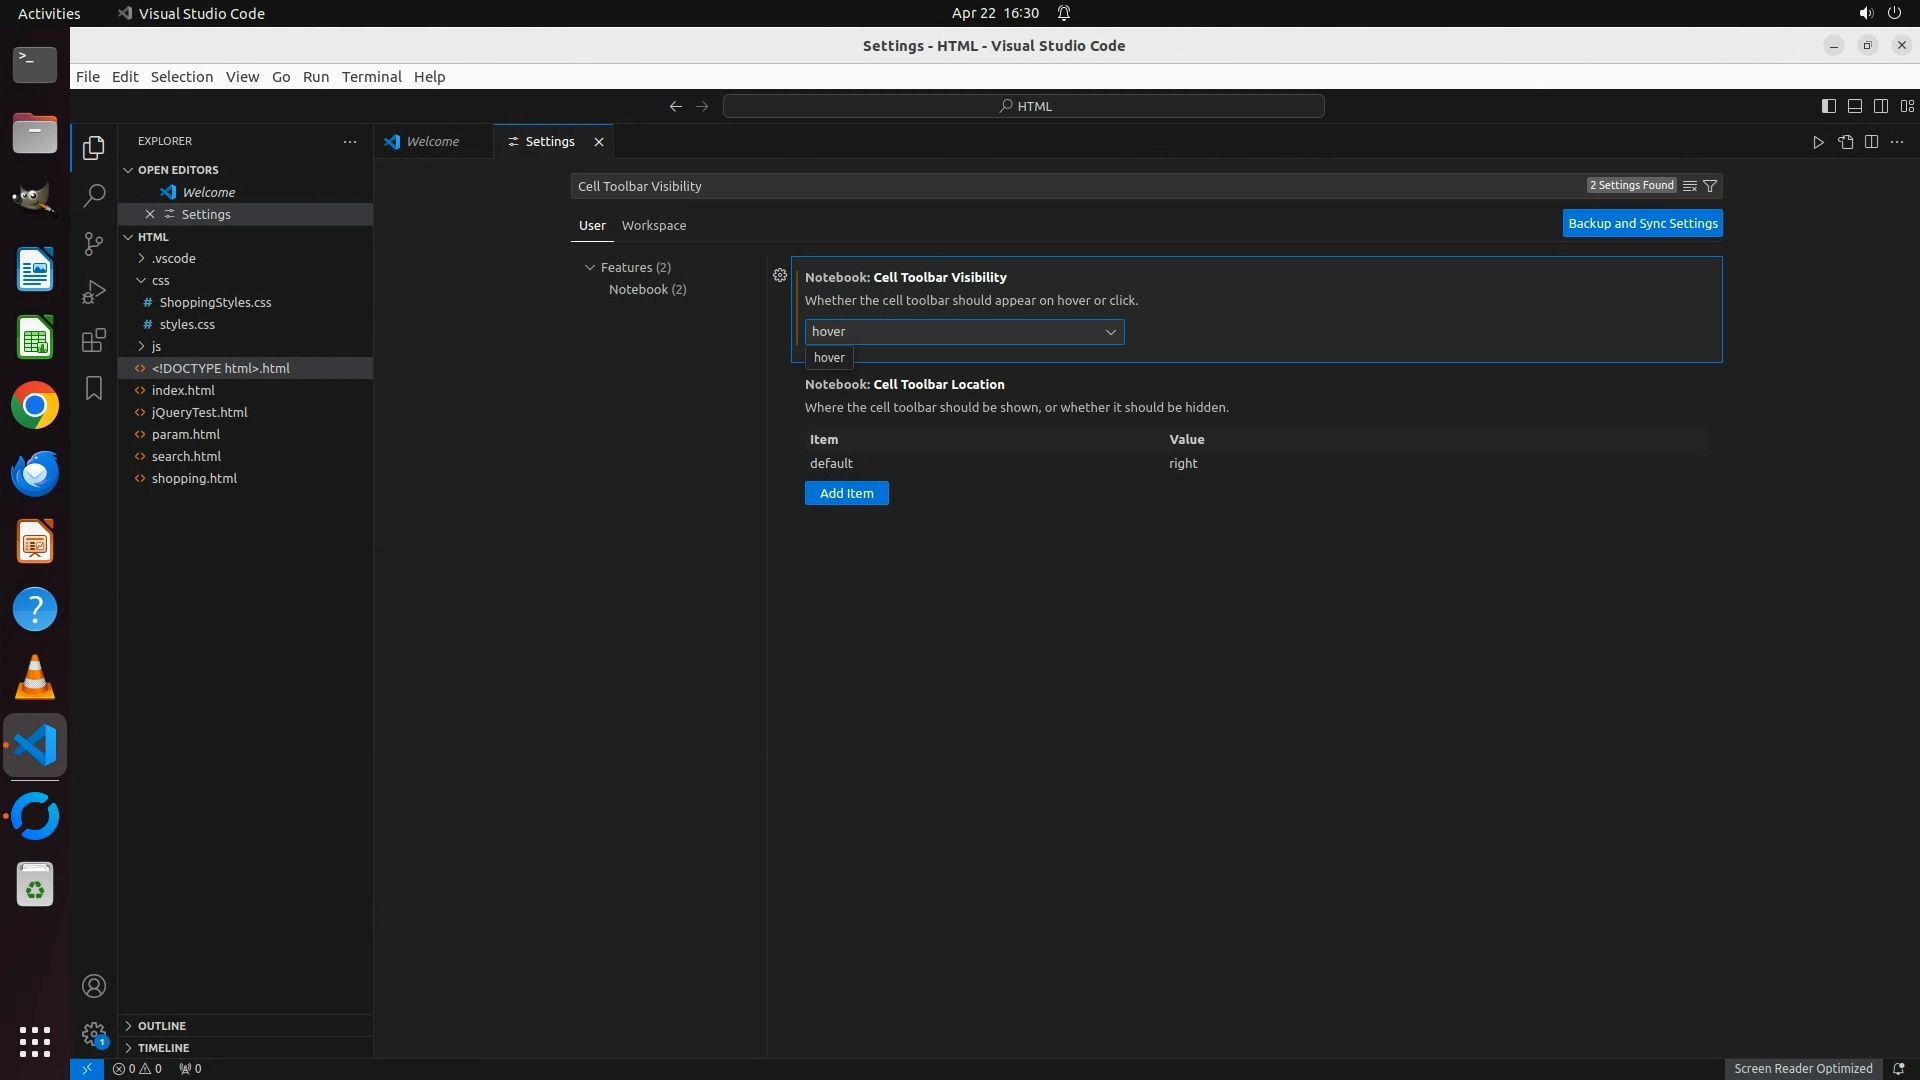Click Backup and Sync Settings button

click(1642, 224)
